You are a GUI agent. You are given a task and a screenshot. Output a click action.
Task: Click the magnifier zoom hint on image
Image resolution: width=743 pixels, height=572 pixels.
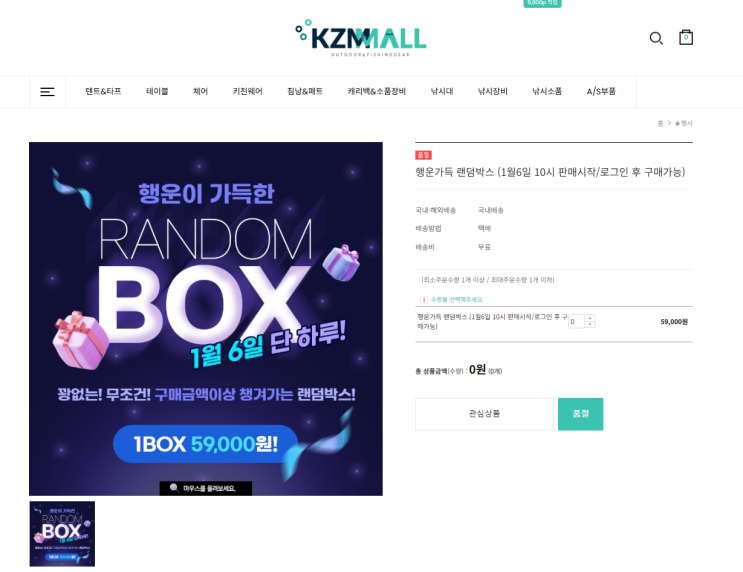pyautogui.click(x=206, y=488)
